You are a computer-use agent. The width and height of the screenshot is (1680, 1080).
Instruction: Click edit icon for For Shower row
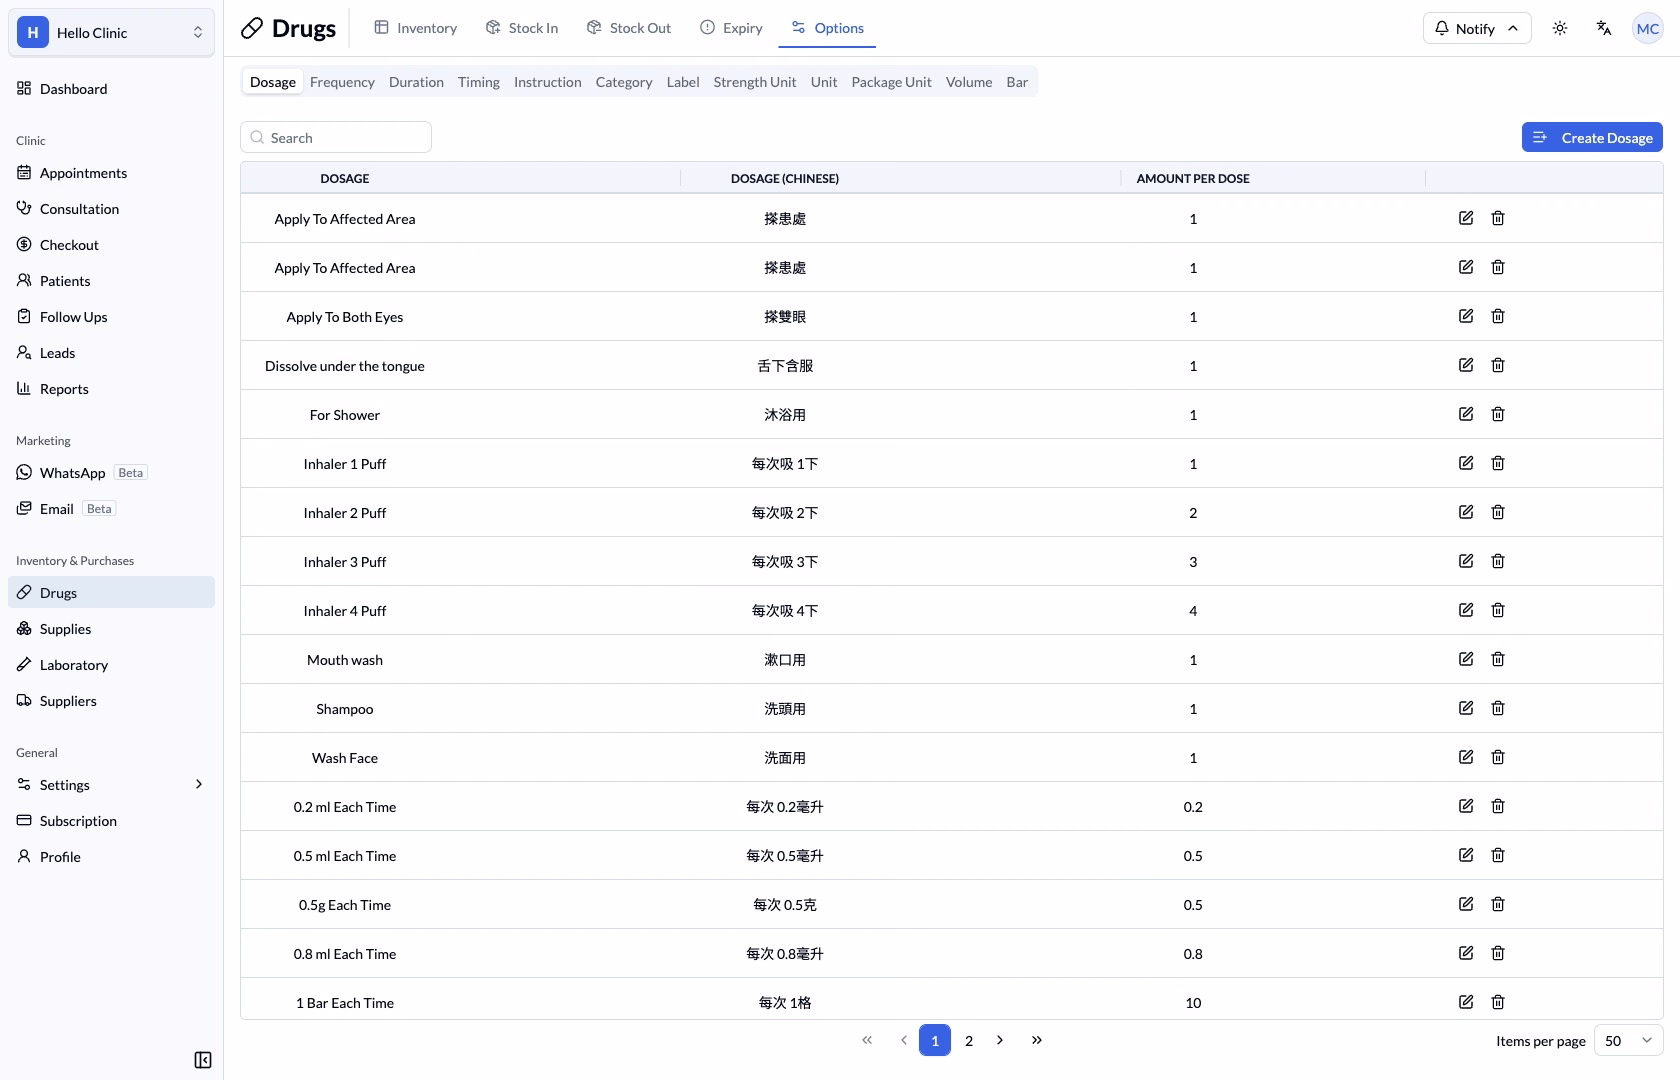(x=1466, y=414)
